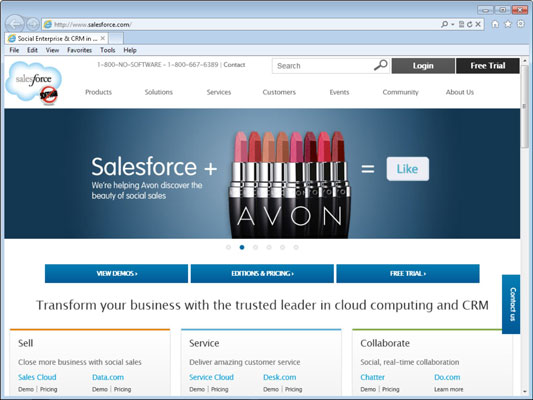Image resolution: width=533 pixels, height=400 pixels.
Task: Click the URL text in address bar
Action: (x=92, y=24)
